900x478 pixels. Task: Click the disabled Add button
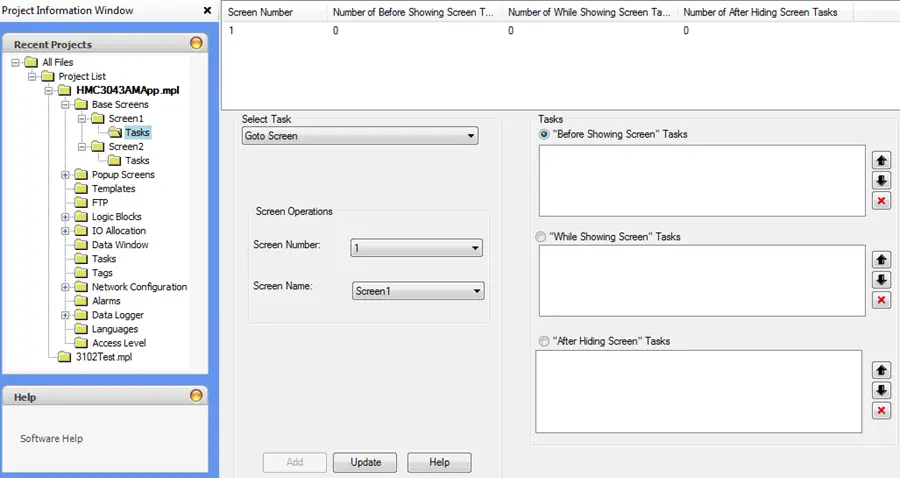(294, 463)
